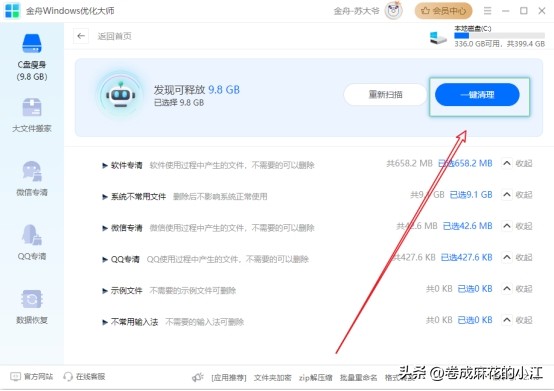Click the user avatar icon
Image resolution: width=554 pixels, height=391 pixels.
coord(394,11)
